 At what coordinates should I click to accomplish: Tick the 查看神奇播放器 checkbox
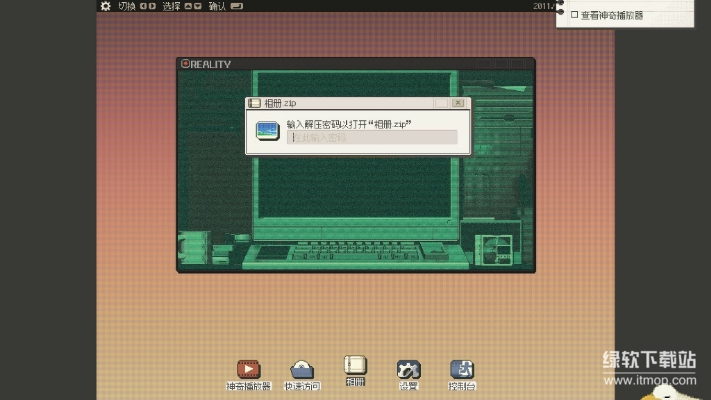pos(575,15)
